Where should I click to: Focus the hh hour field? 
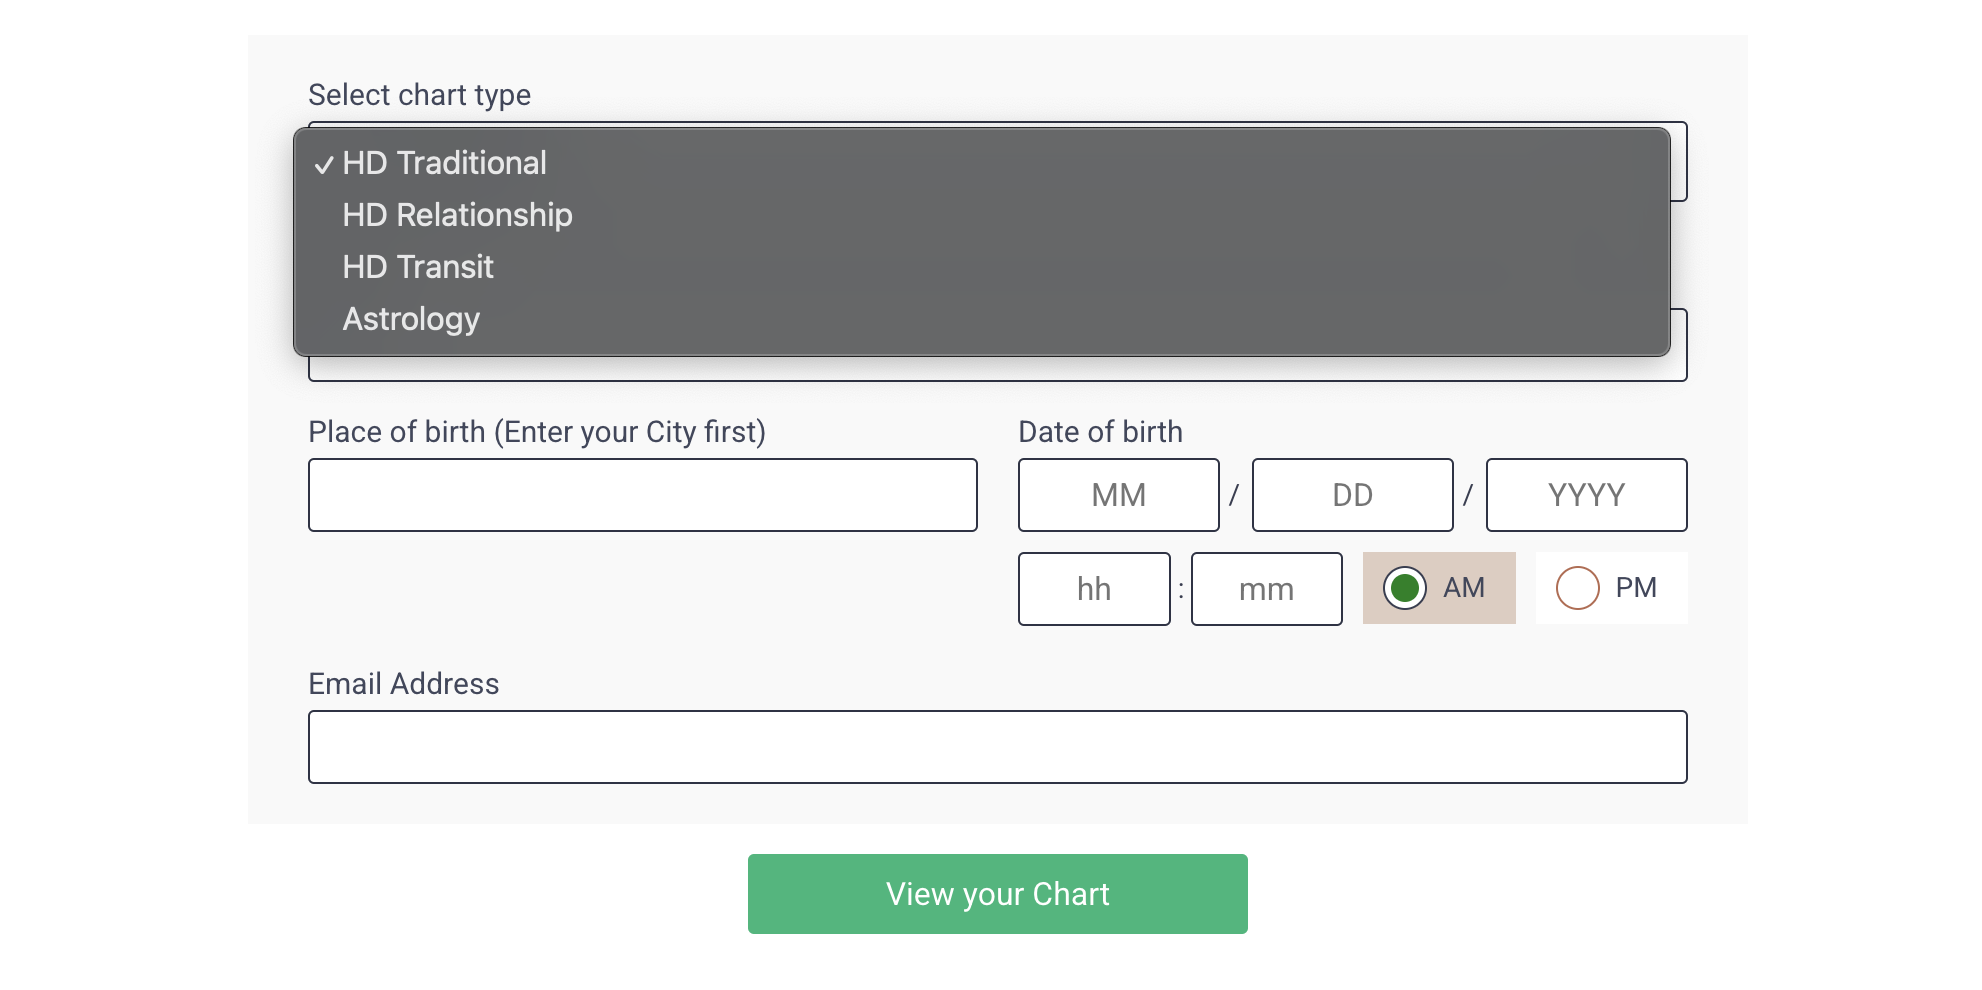[x=1094, y=589]
